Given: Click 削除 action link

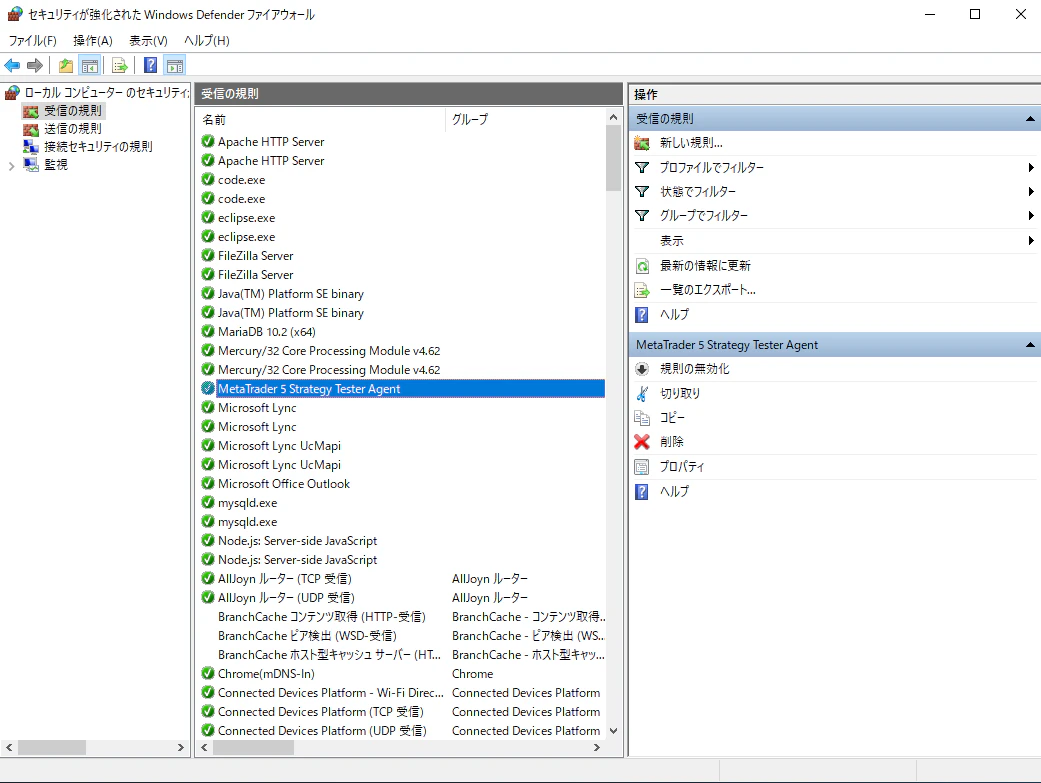Looking at the screenshot, I should (671, 442).
